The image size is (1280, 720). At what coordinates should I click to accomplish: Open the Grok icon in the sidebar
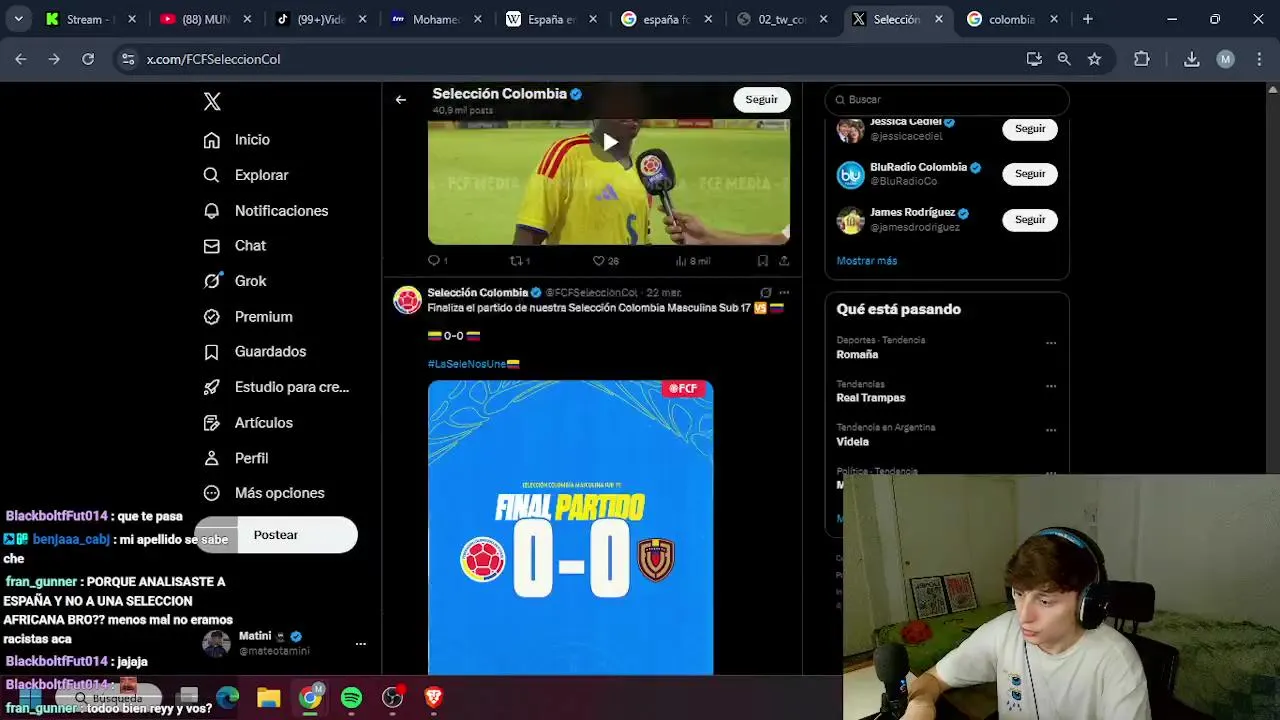point(212,281)
